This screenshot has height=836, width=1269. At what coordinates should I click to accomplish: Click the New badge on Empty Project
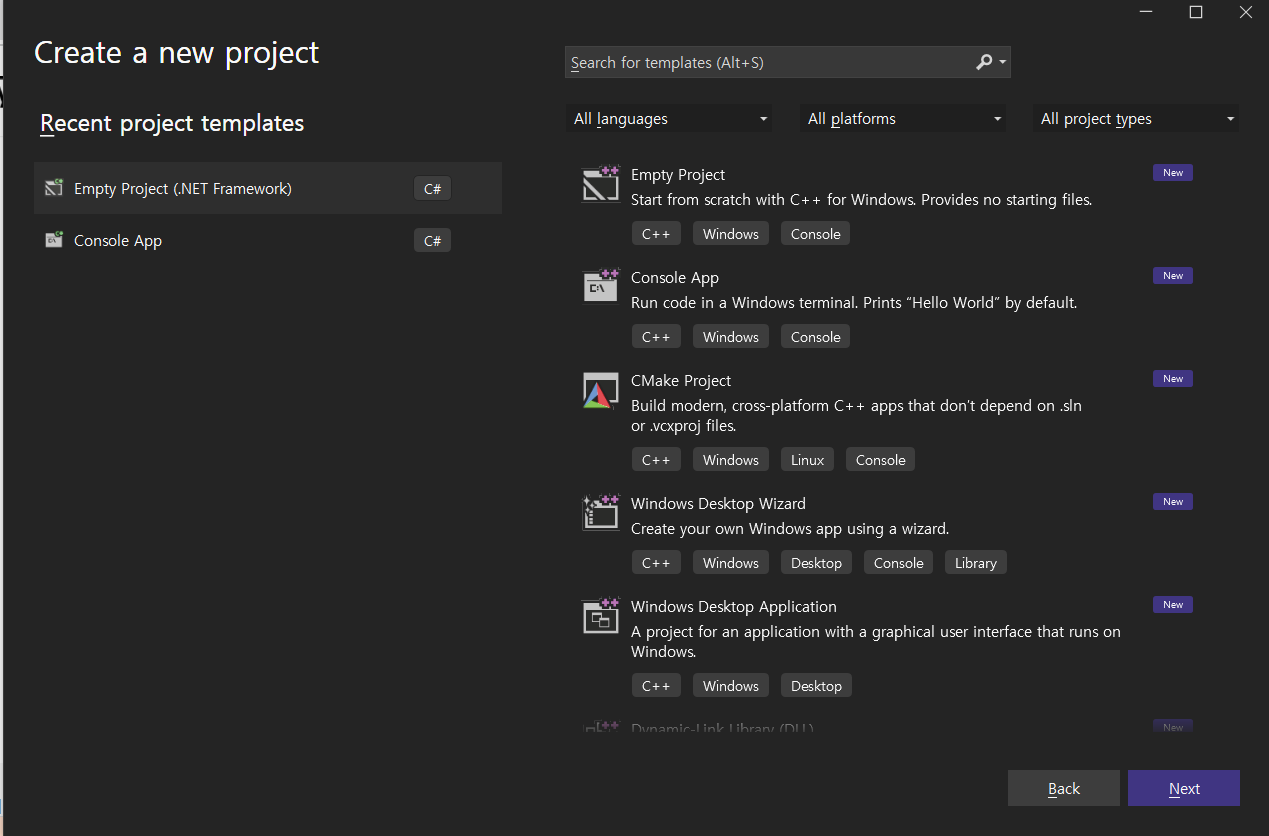[1173, 173]
